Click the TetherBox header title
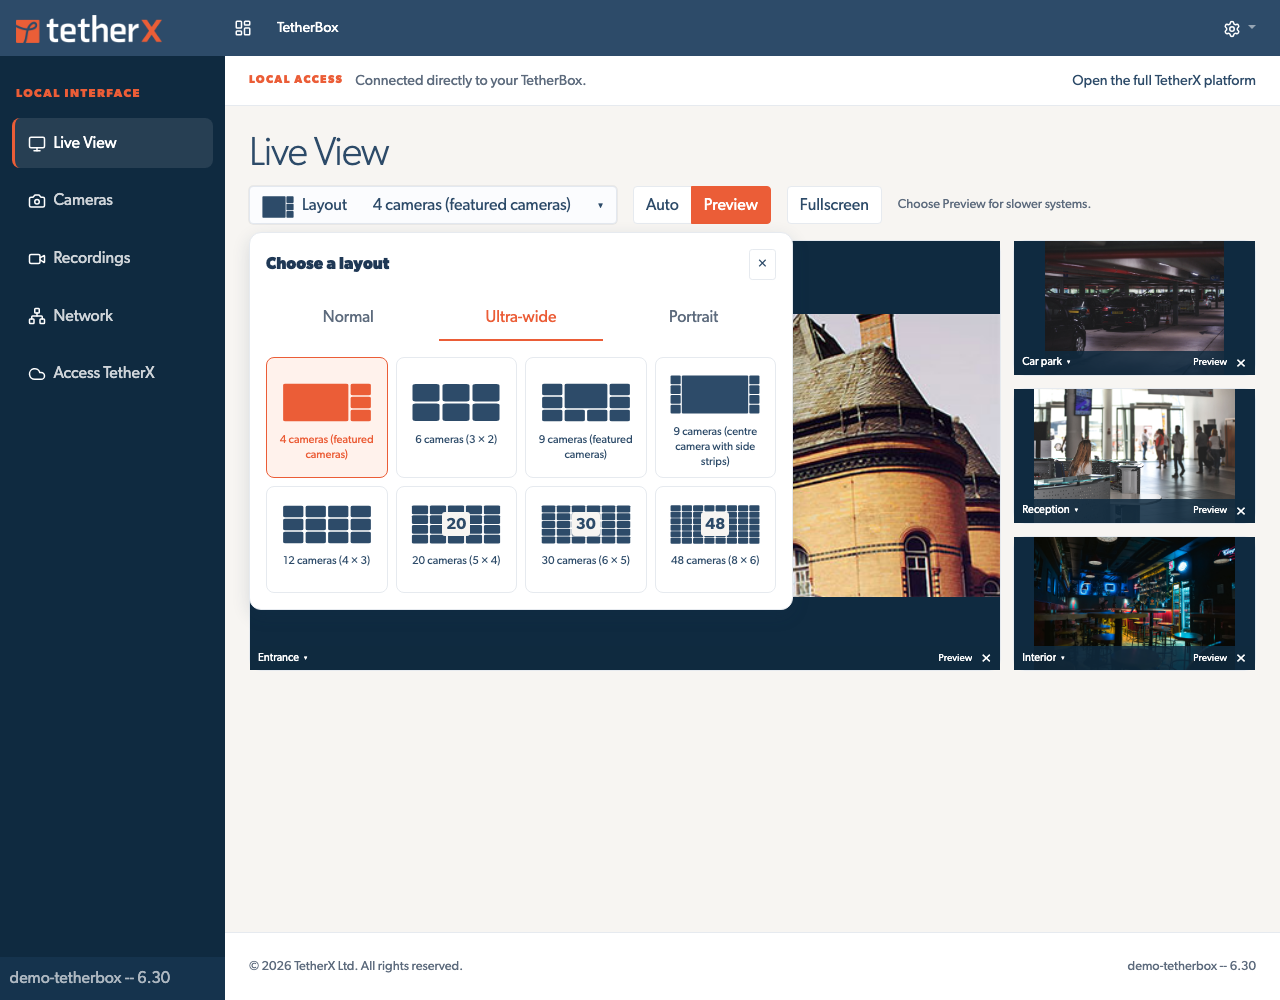Screen dimensions: 1280x1000 point(308,28)
